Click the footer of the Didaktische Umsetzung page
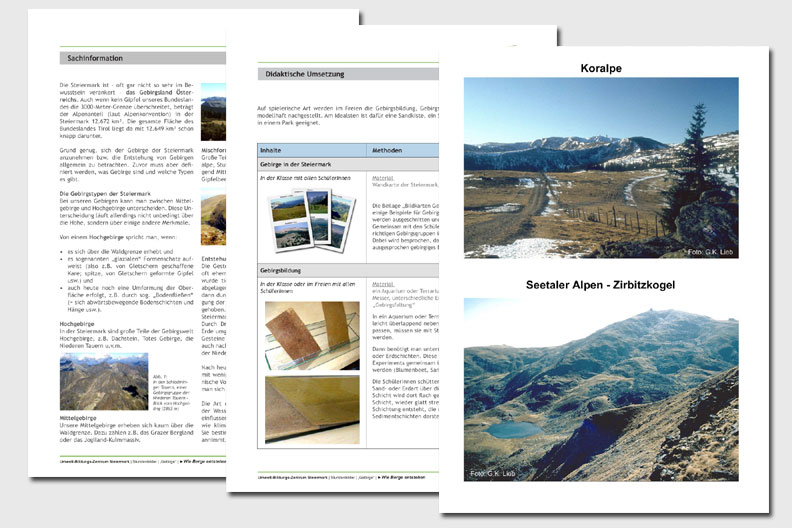The width and height of the screenshot is (792, 528). click(341, 477)
